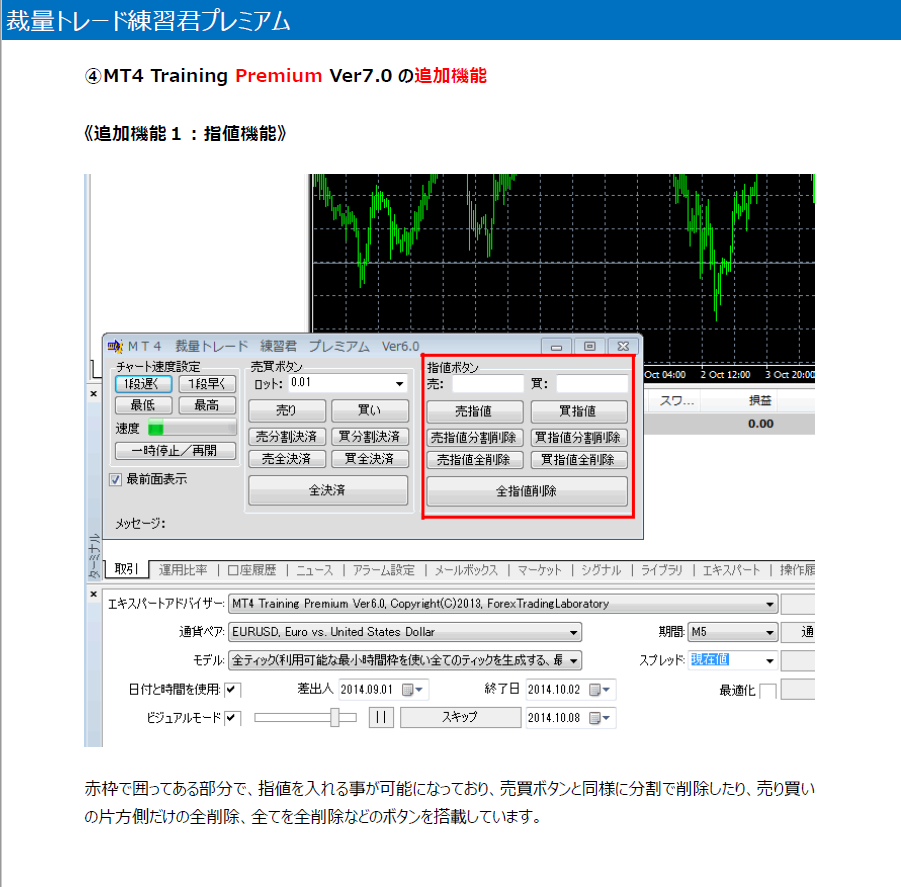This screenshot has width=901, height=887.
Task: Click the 損益 column header
Action: 760,401
